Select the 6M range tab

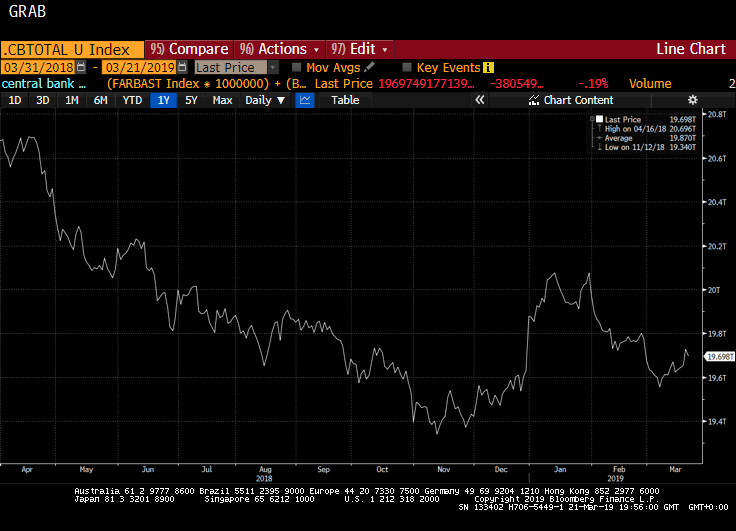click(100, 100)
